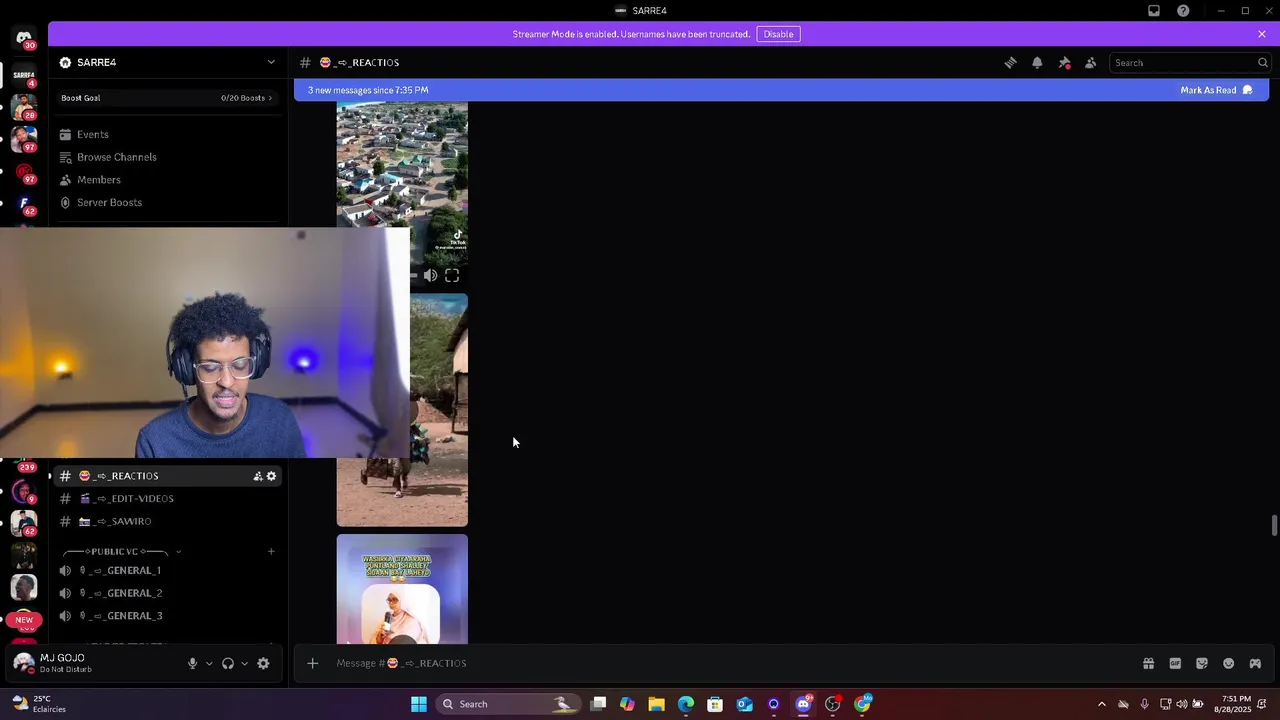Open the weather widget showing 25°C
Viewport: 1280px width, 720px height.
point(38,704)
